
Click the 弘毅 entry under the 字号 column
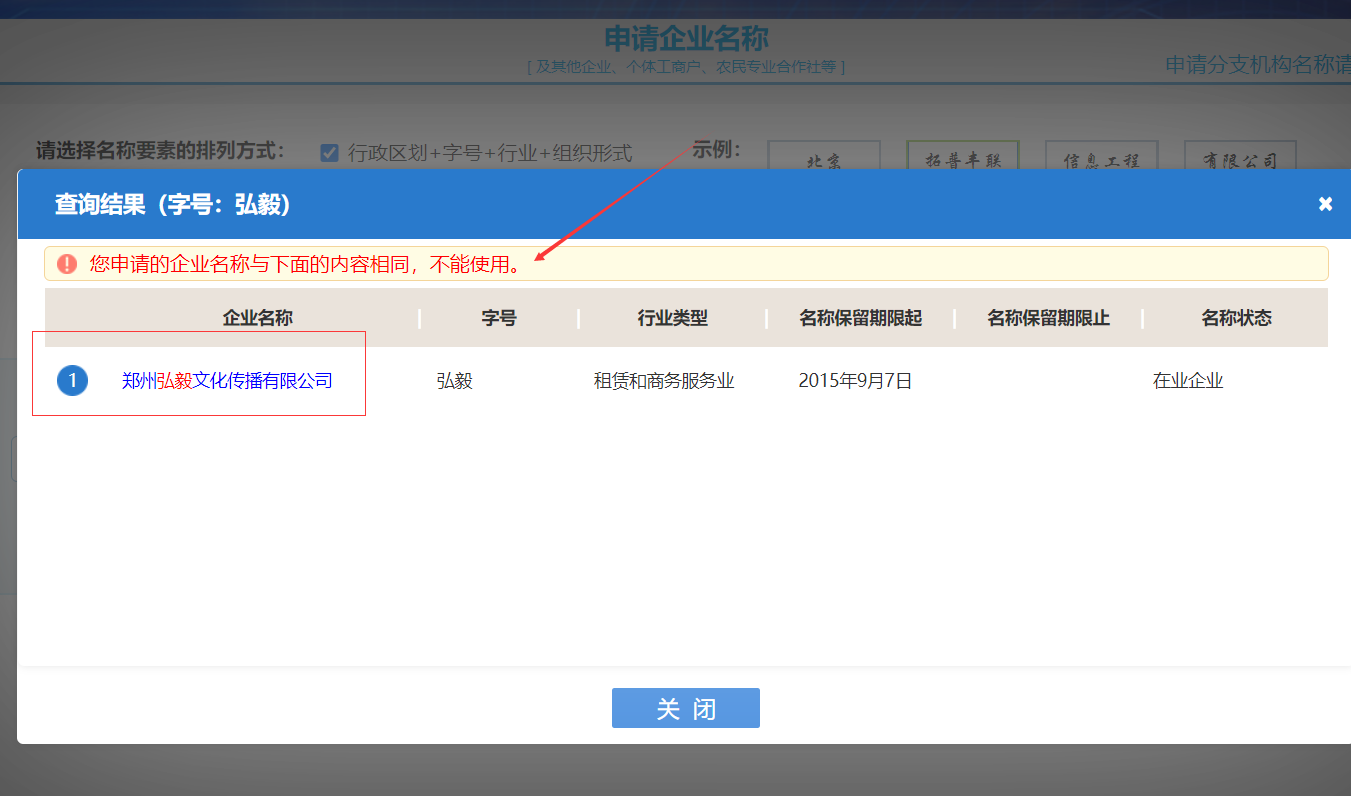454,380
